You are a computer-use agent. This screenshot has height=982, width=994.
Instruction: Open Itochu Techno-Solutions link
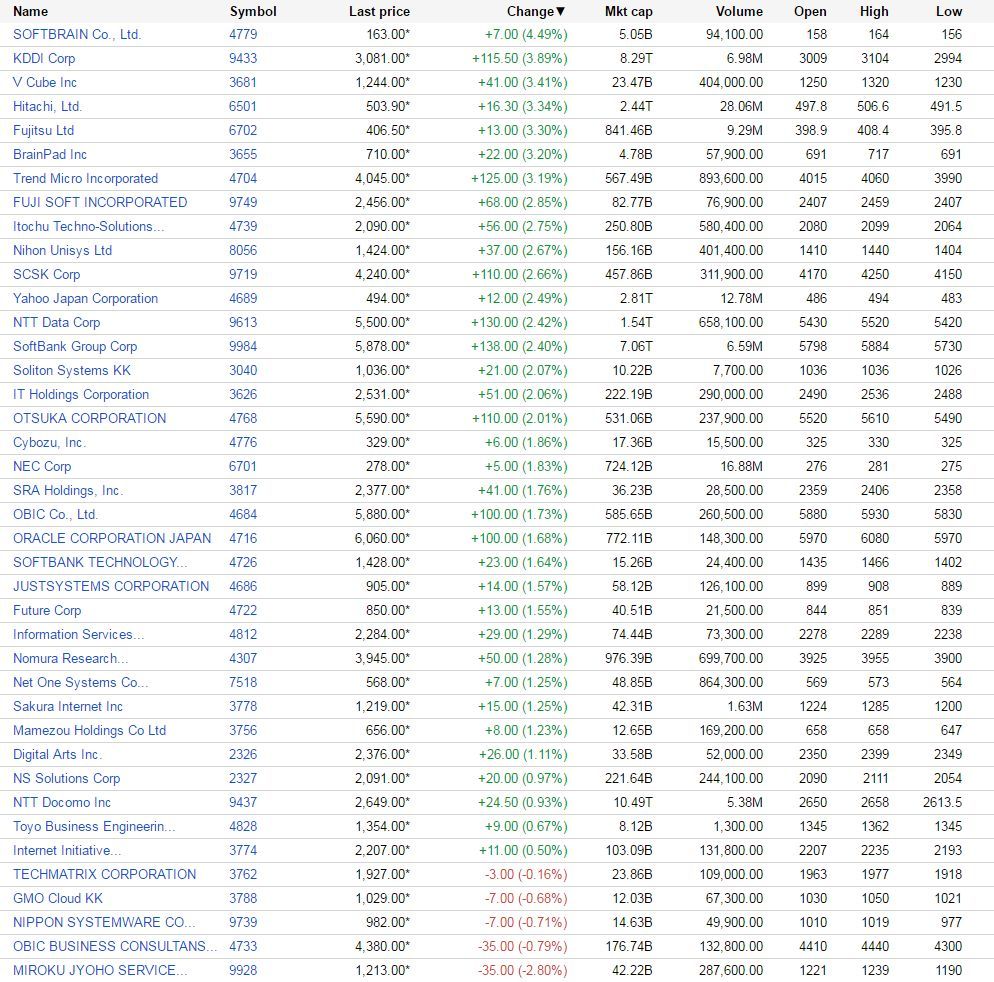click(x=89, y=226)
